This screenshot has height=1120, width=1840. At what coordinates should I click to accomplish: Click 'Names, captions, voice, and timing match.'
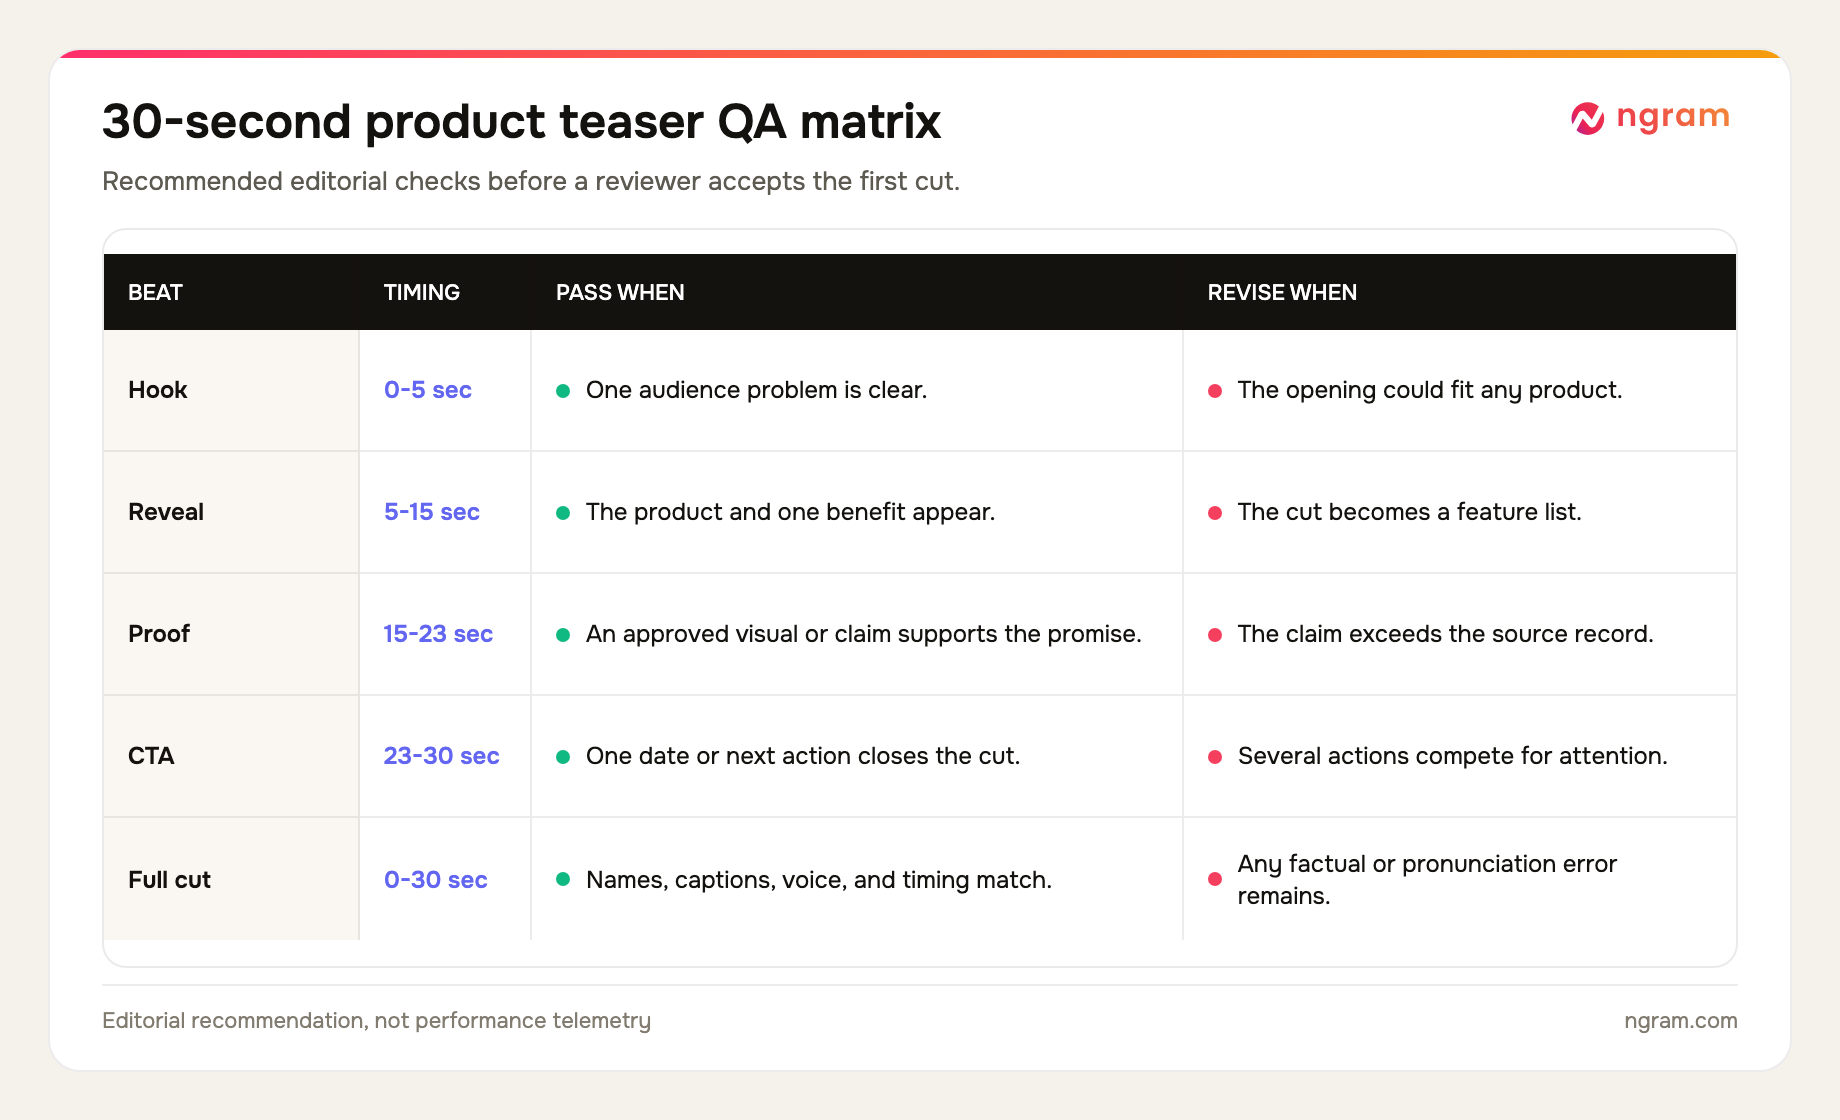818,880
